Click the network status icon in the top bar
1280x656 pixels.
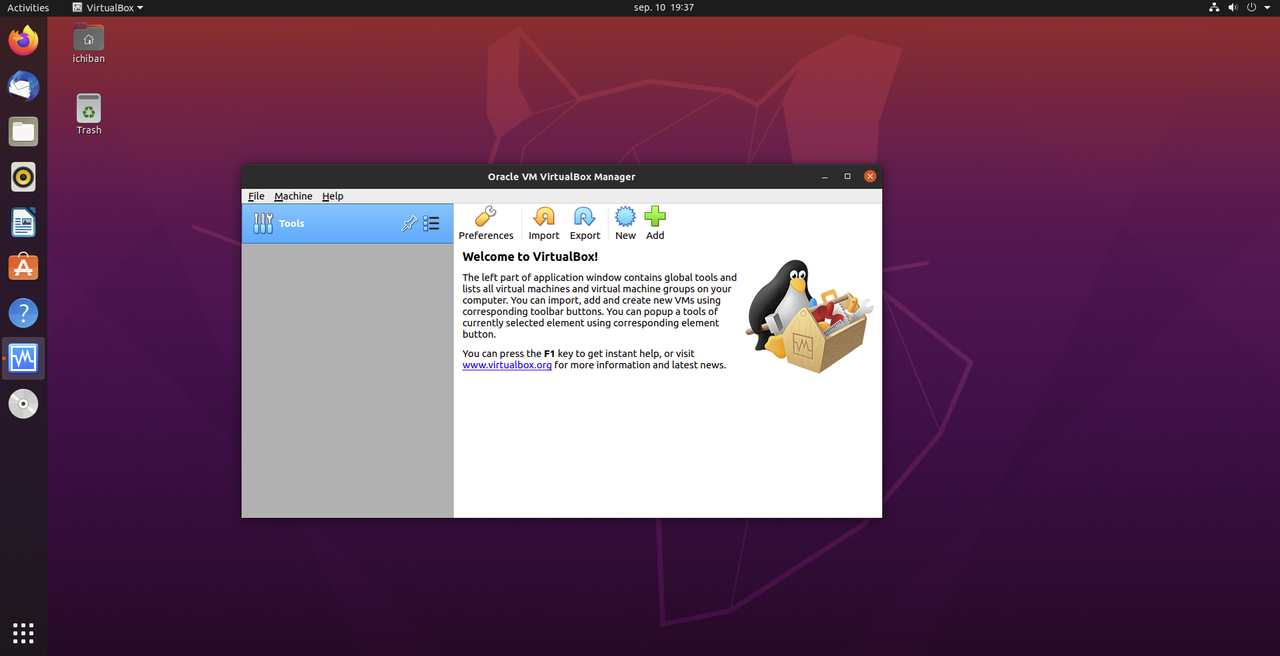click(1214, 7)
